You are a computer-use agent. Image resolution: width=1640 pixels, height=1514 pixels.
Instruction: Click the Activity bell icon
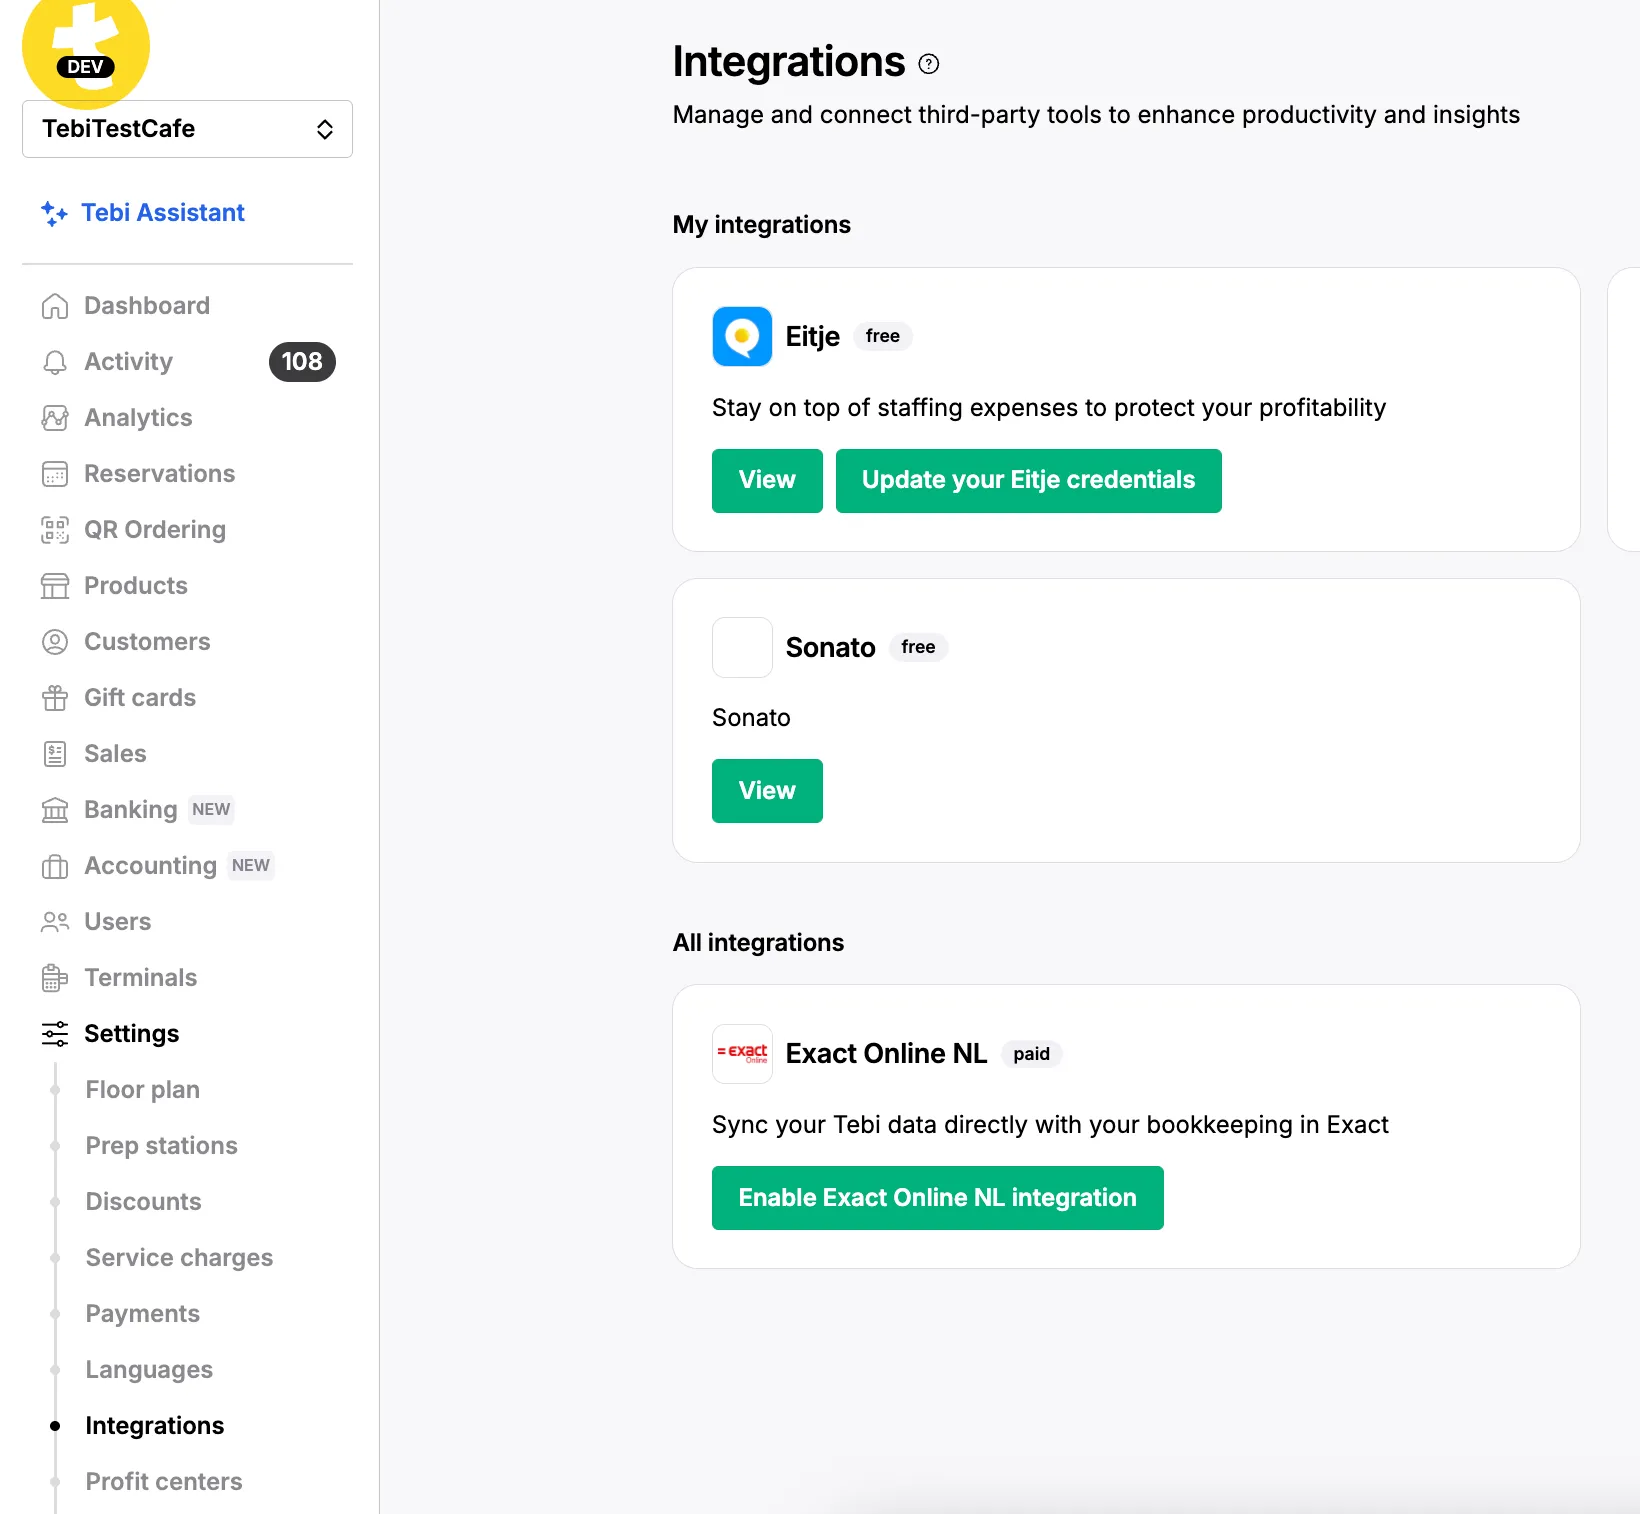coord(55,362)
